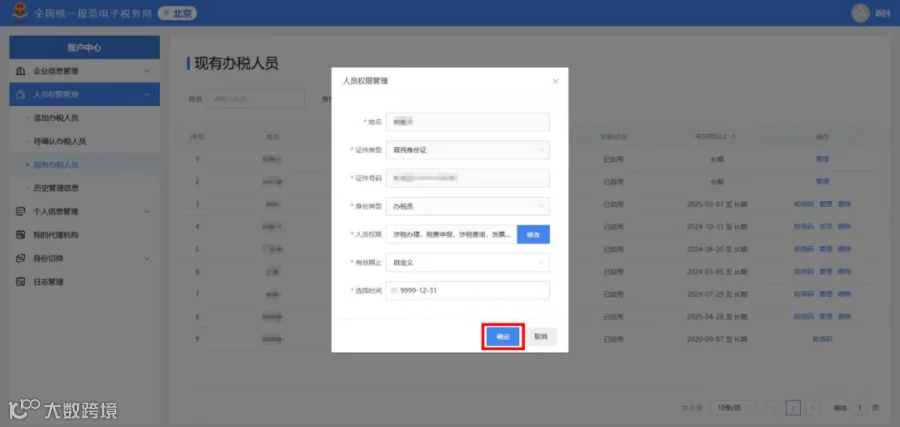Click the 身份切换 sidebar icon
The image size is (900, 427).
click(x=21, y=258)
